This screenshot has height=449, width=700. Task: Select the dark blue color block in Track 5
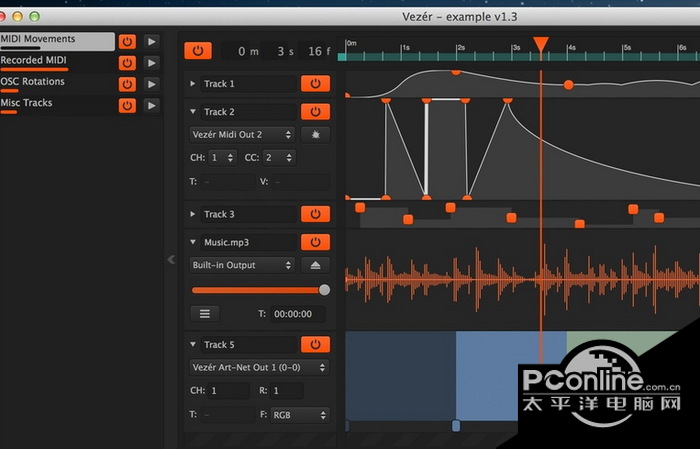401,376
